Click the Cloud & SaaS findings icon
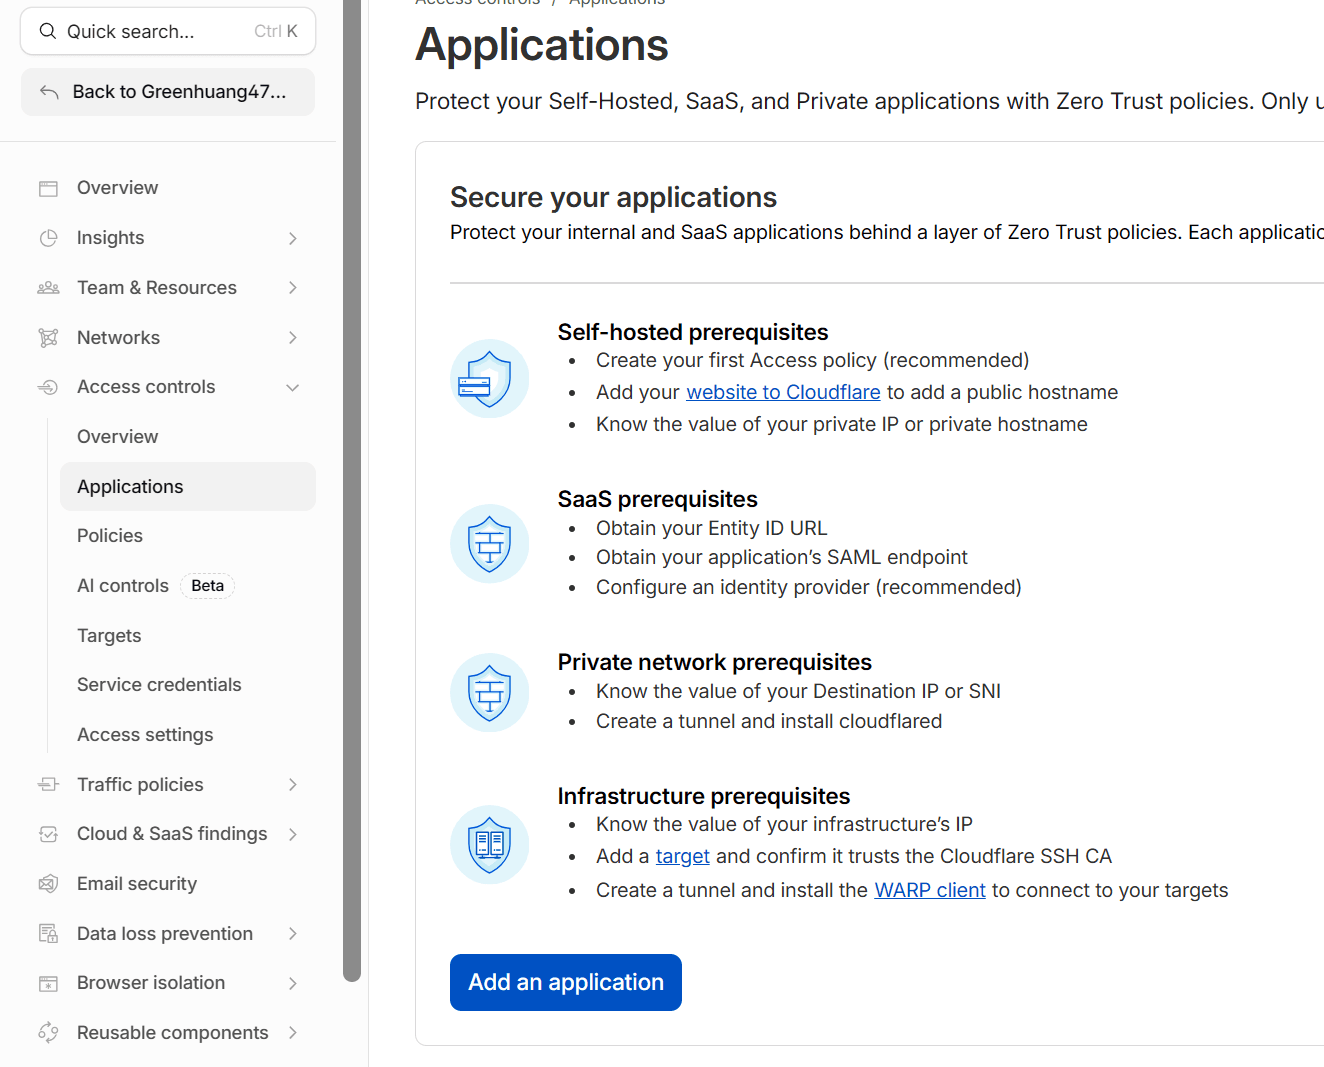 click(48, 834)
